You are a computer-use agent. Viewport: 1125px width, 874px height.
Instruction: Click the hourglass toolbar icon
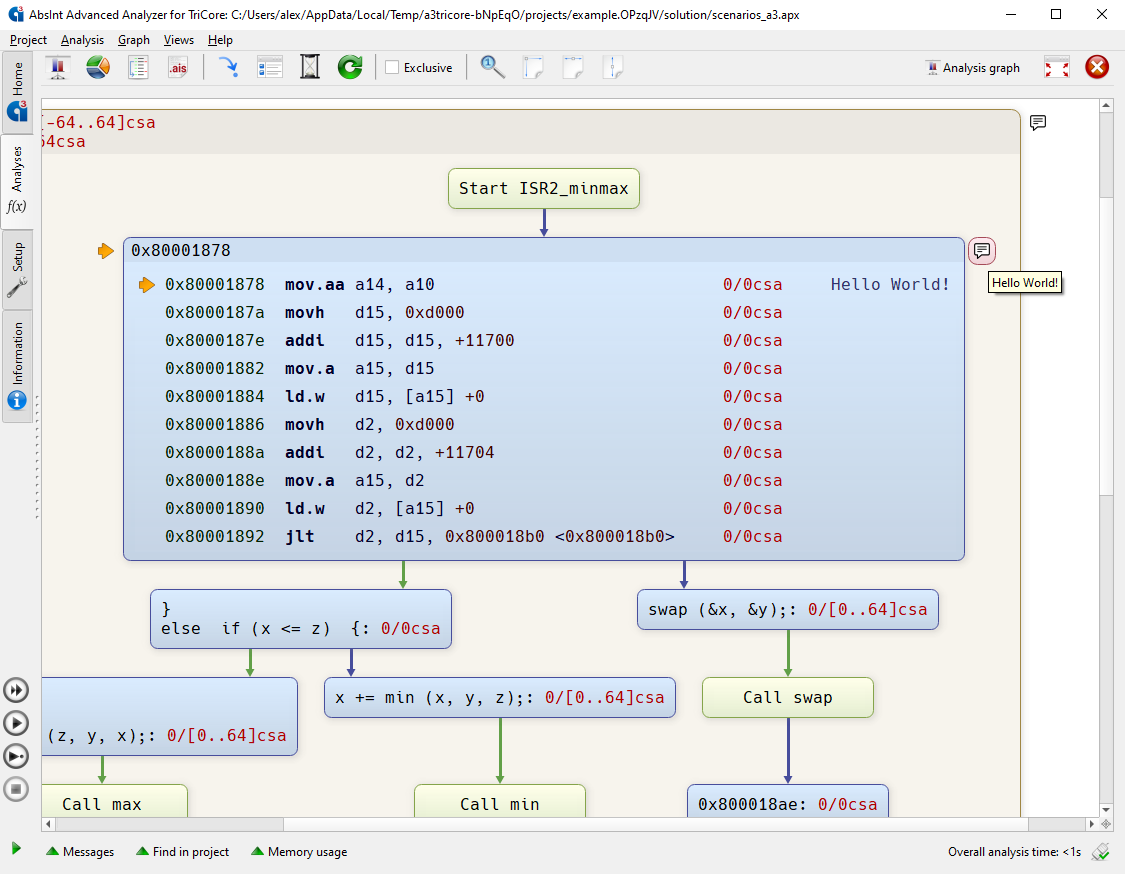(x=310, y=67)
